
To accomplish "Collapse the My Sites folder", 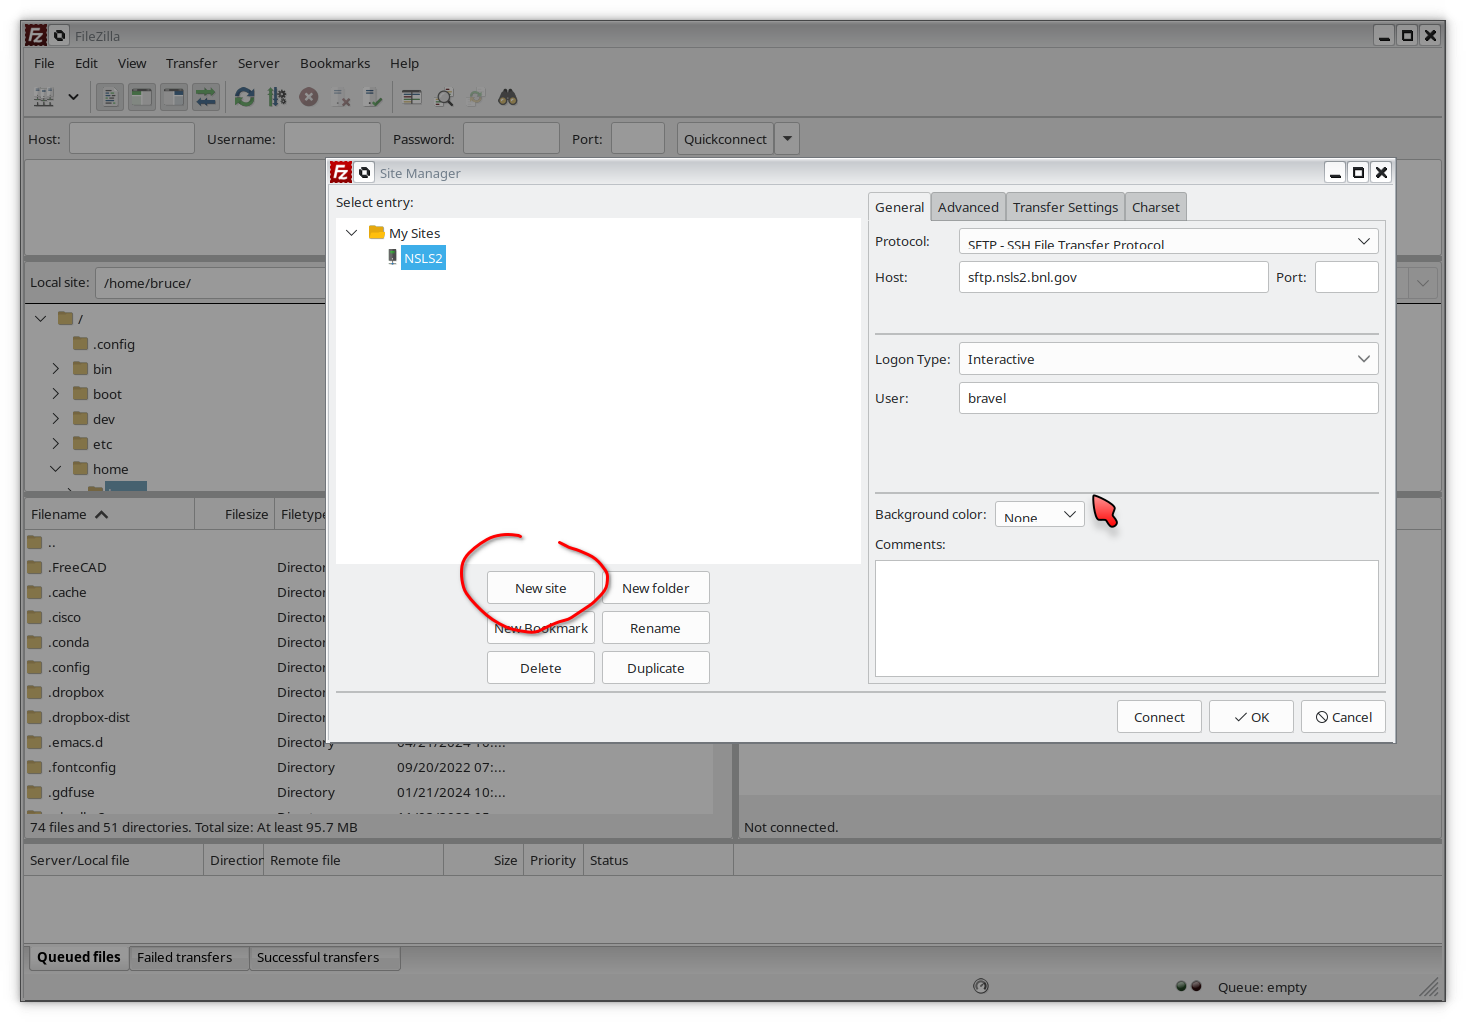I will coord(351,233).
